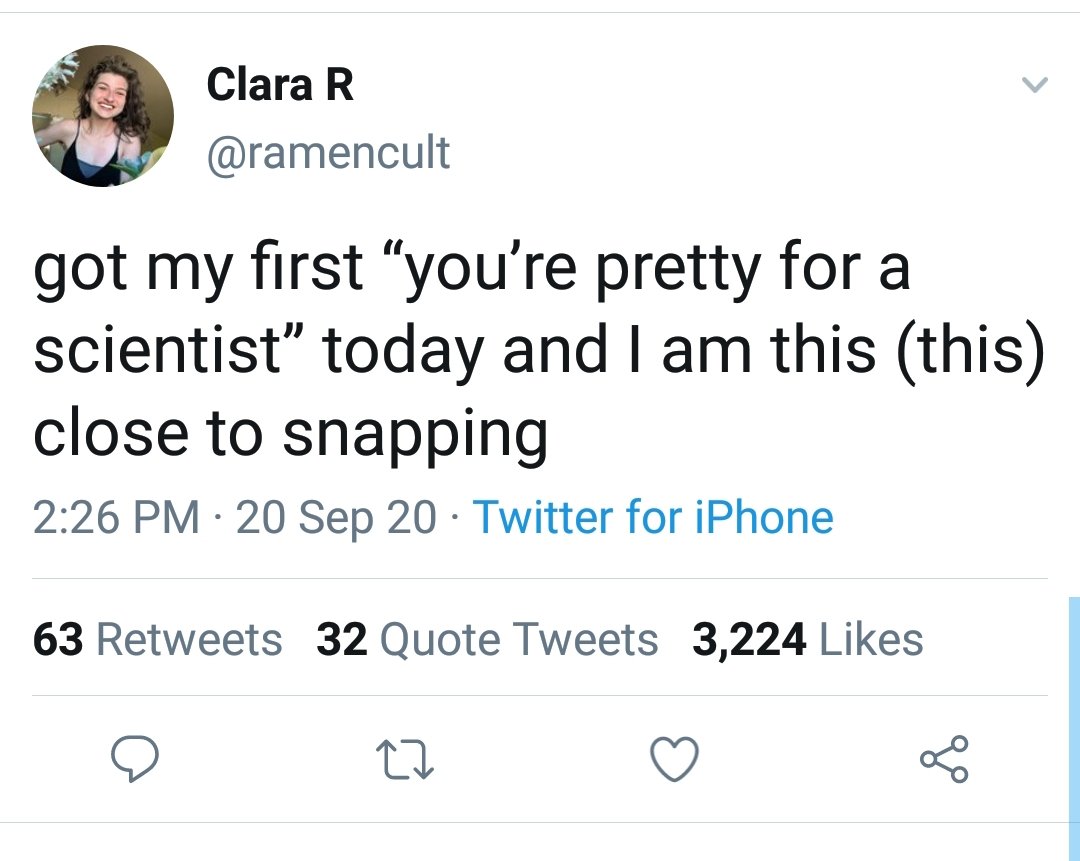
Task: Open the 32 Quote Tweets list
Action: click(x=487, y=640)
